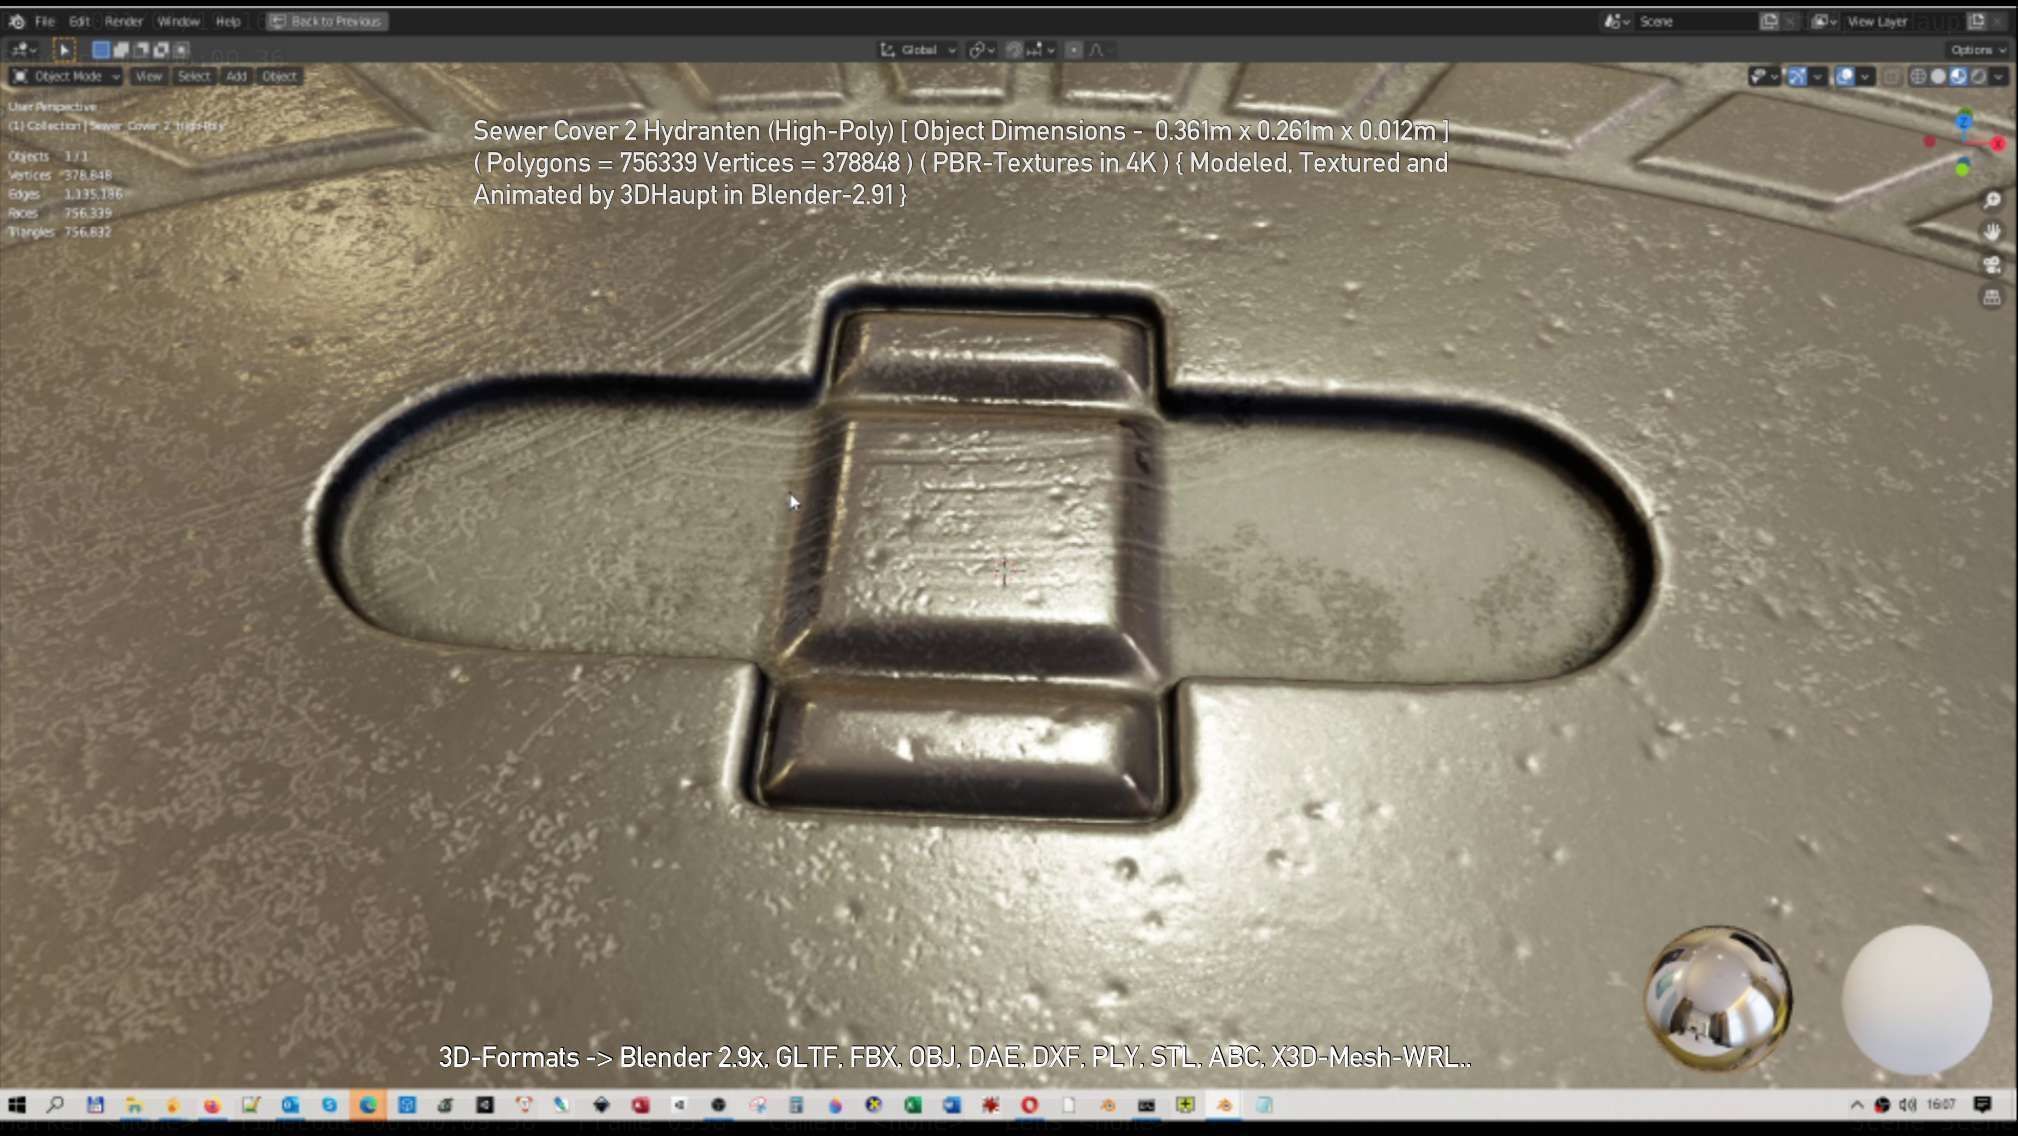Switch to Material Preview shading icon
This screenshot has width=2018, height=1136.
point(1958,76)
